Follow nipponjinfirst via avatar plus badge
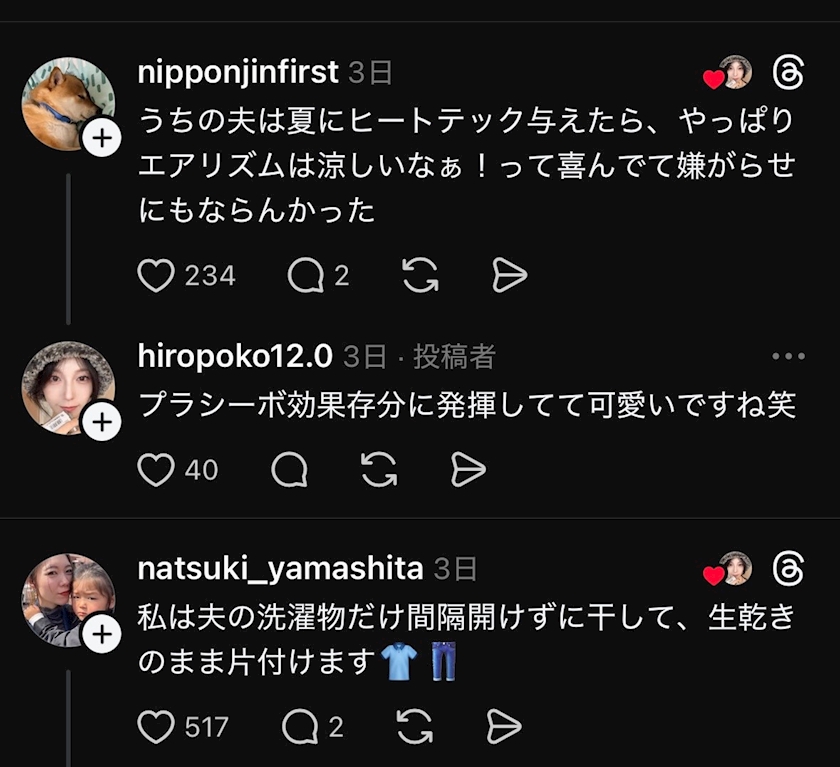 [101, 139]
